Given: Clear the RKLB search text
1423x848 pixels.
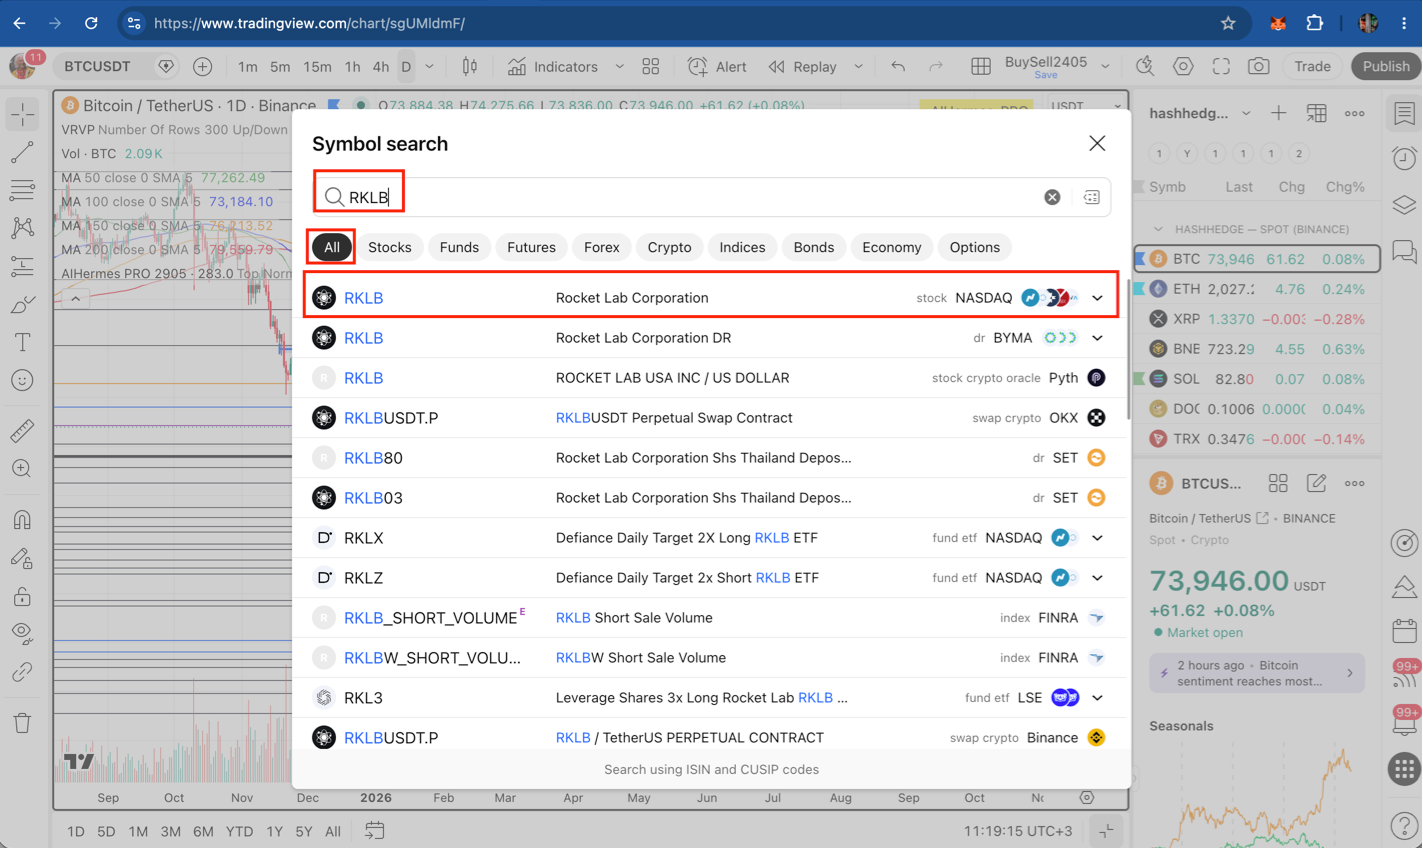Looking at the screenshot, I should pyautogui.click(x=1052, y=197).
